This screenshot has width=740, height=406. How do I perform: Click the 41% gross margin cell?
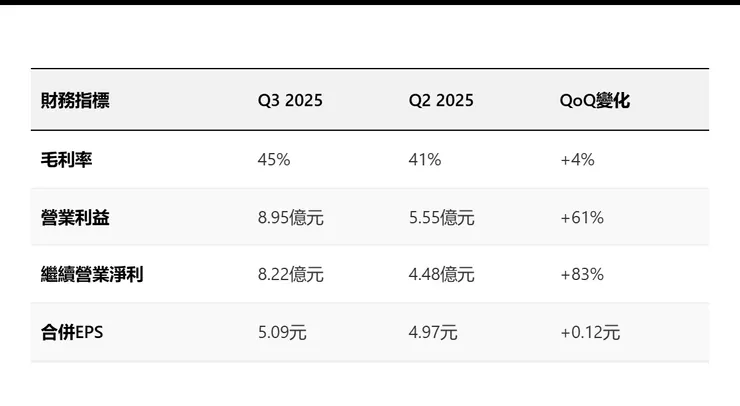coord(425,159)
